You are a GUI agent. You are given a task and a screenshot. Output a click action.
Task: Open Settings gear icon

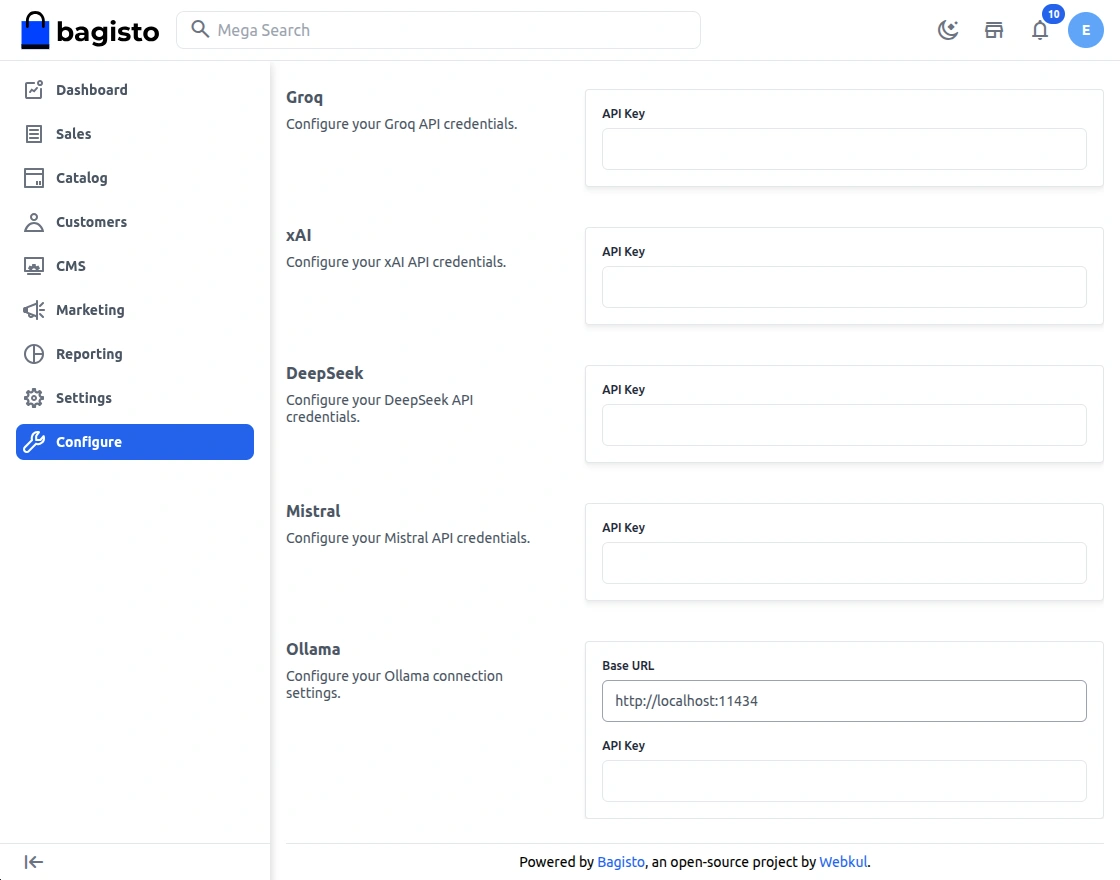tap(34, 398)
